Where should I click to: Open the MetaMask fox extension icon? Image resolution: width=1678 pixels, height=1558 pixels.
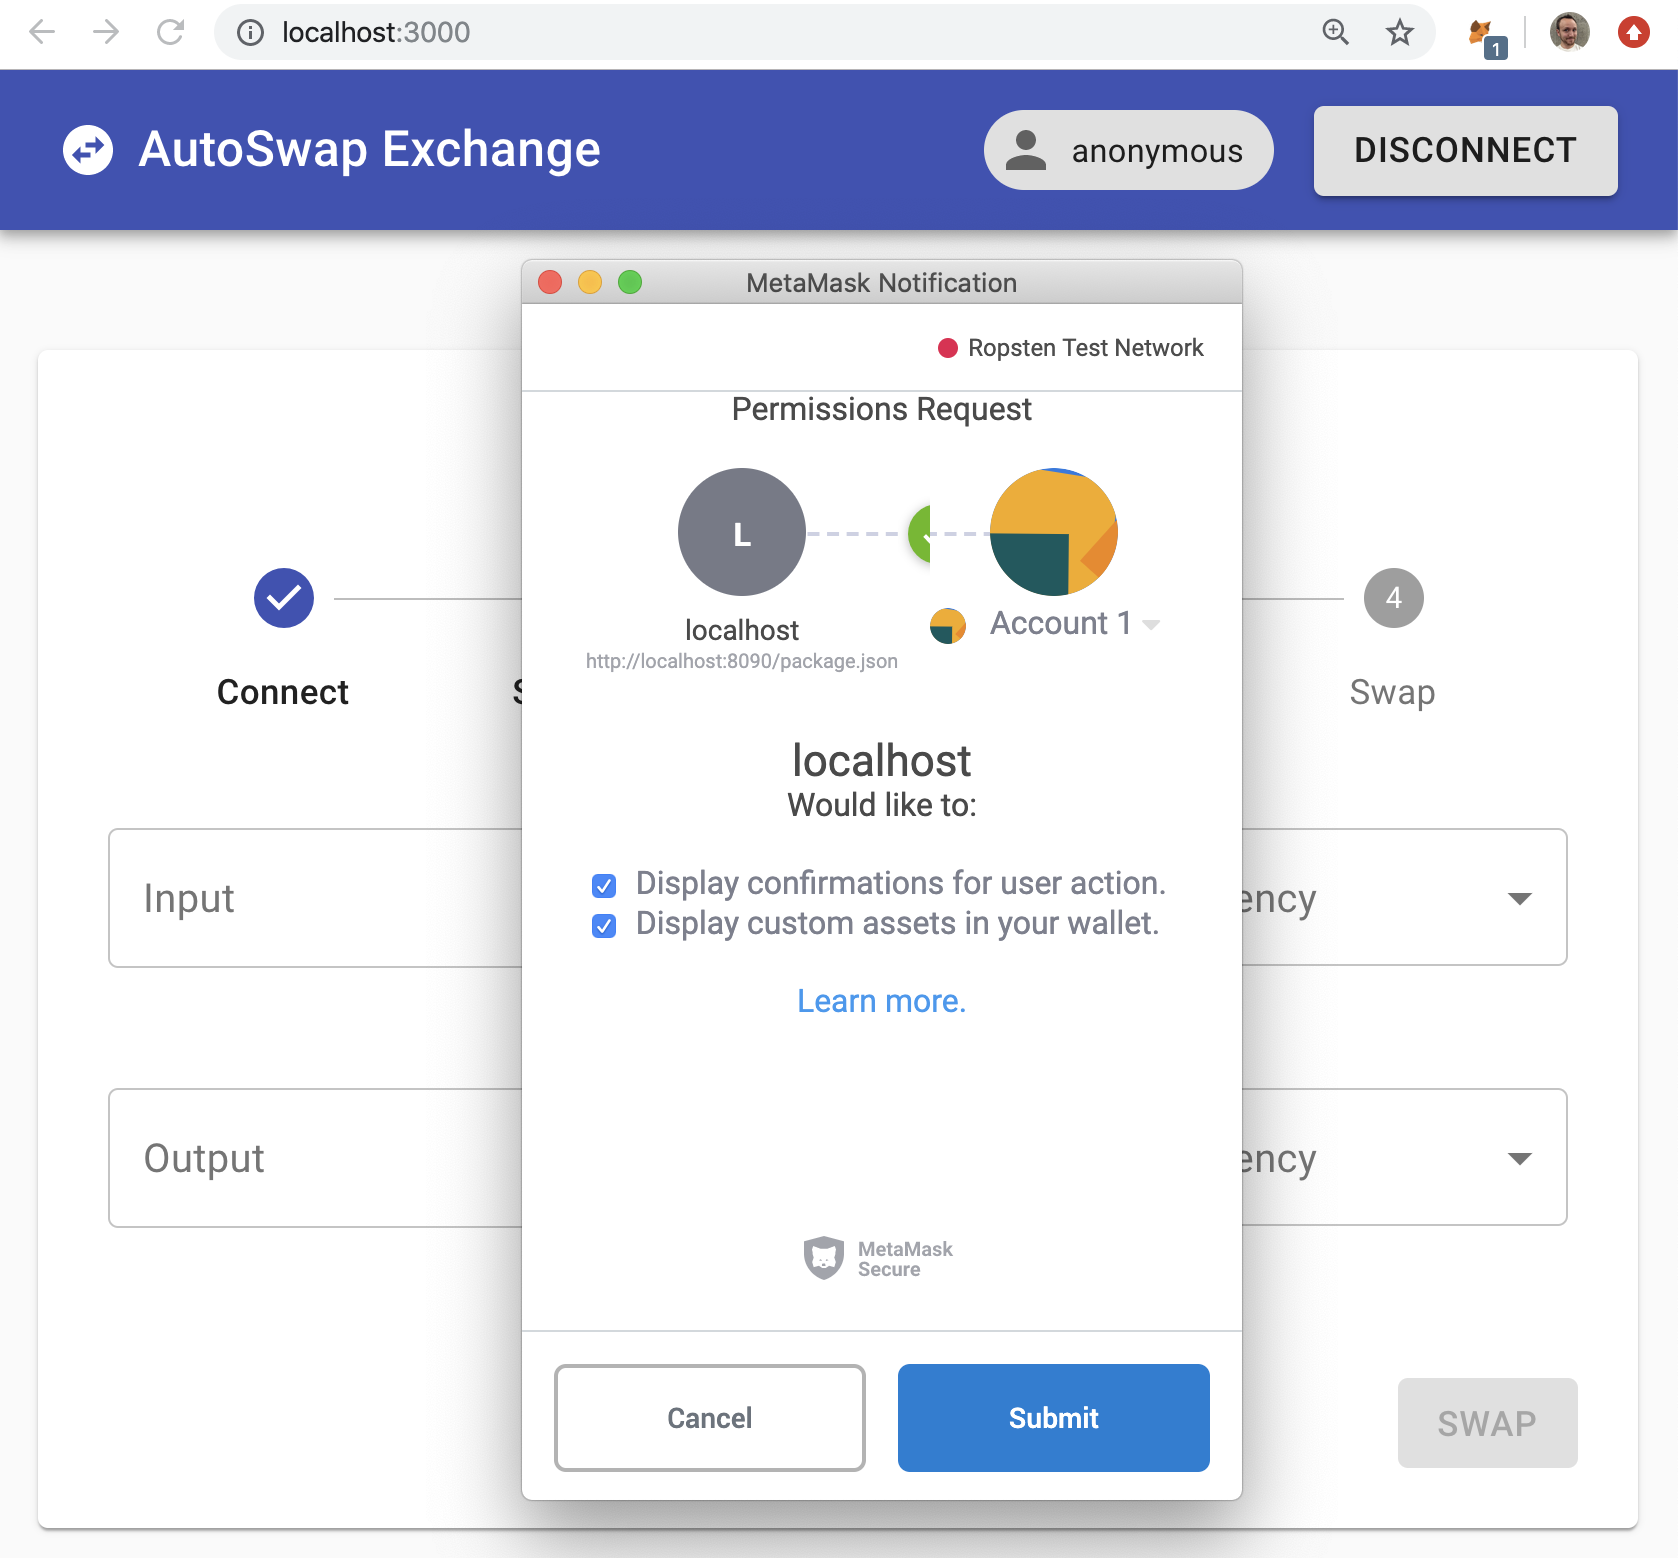click(1486, 37)
